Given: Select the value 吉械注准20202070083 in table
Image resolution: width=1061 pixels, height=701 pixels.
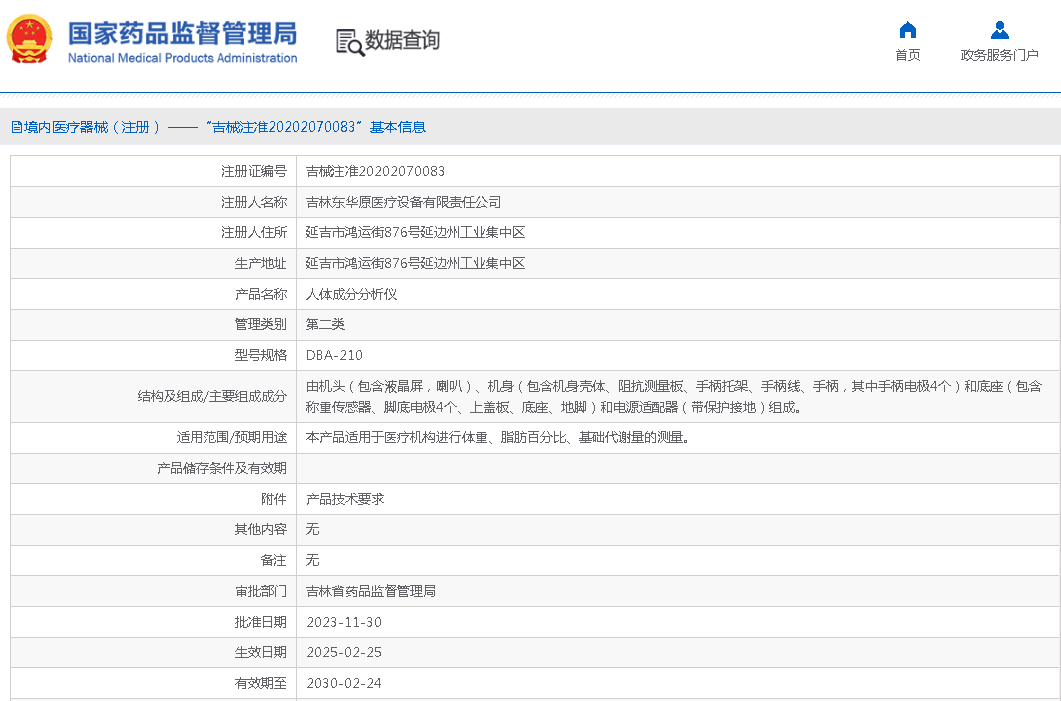Looking at the screenshot, I should tap(376, 171).
